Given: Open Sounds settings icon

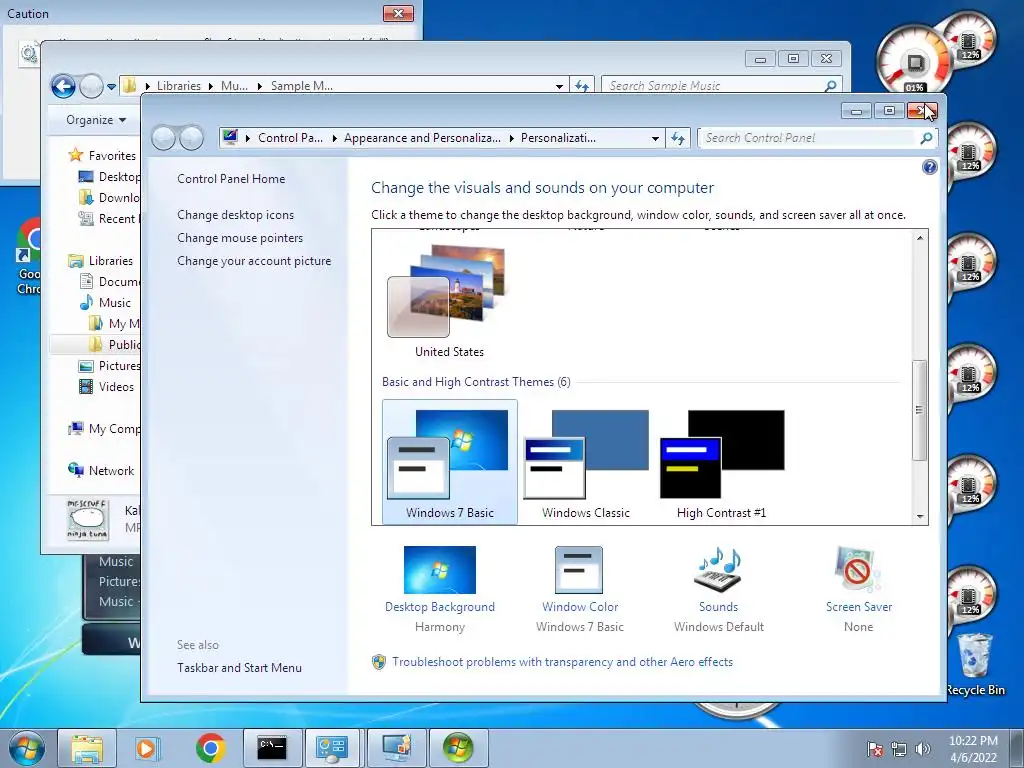Looking at the screenshot, I should pyautogui.click(x=718, y=569).
